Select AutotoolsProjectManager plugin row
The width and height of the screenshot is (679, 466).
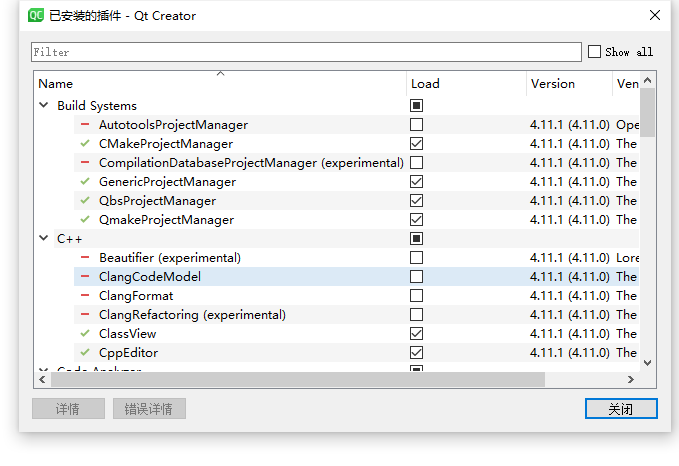356,125
